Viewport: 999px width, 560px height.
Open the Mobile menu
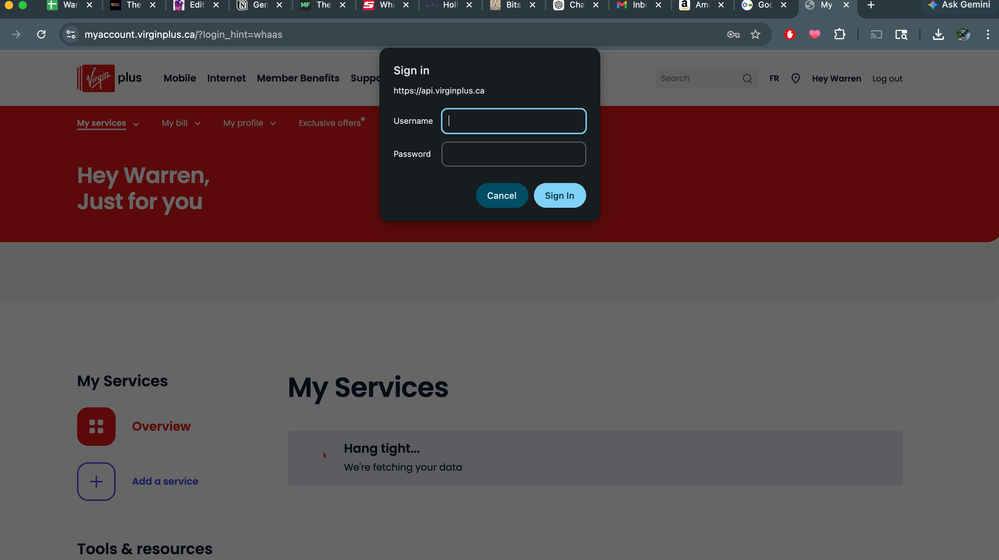180,78
